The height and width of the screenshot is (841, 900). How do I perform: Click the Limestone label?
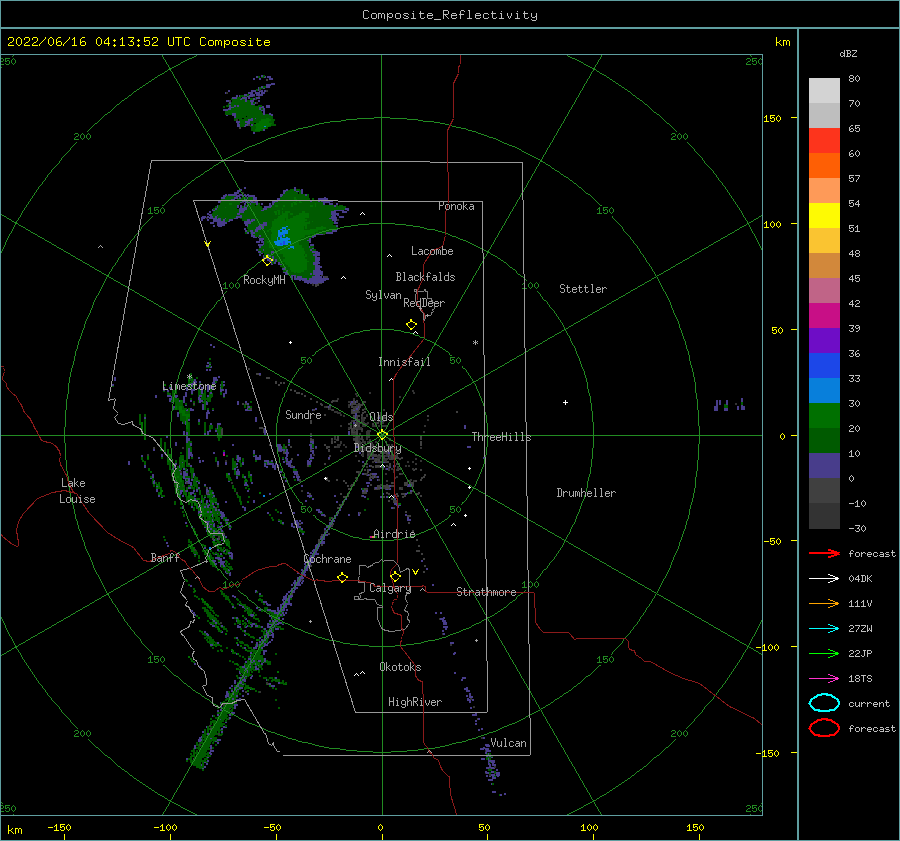[x=189, y=386]
